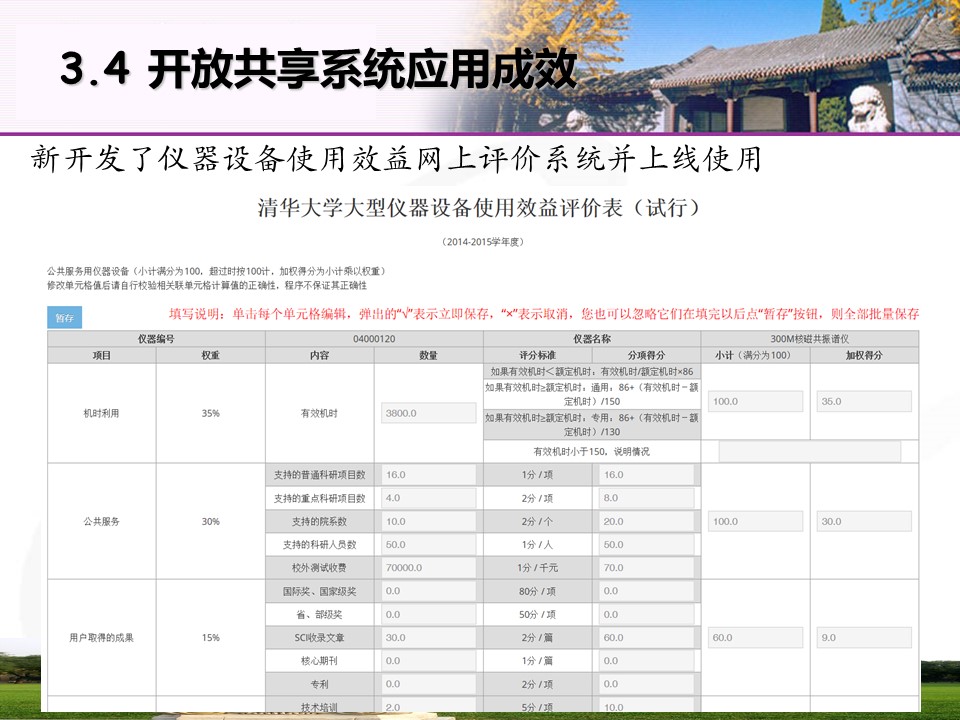Screen dimensions: 960x720
Task: Edit quantity field for 核心期刊
Action: coord(429,661)
